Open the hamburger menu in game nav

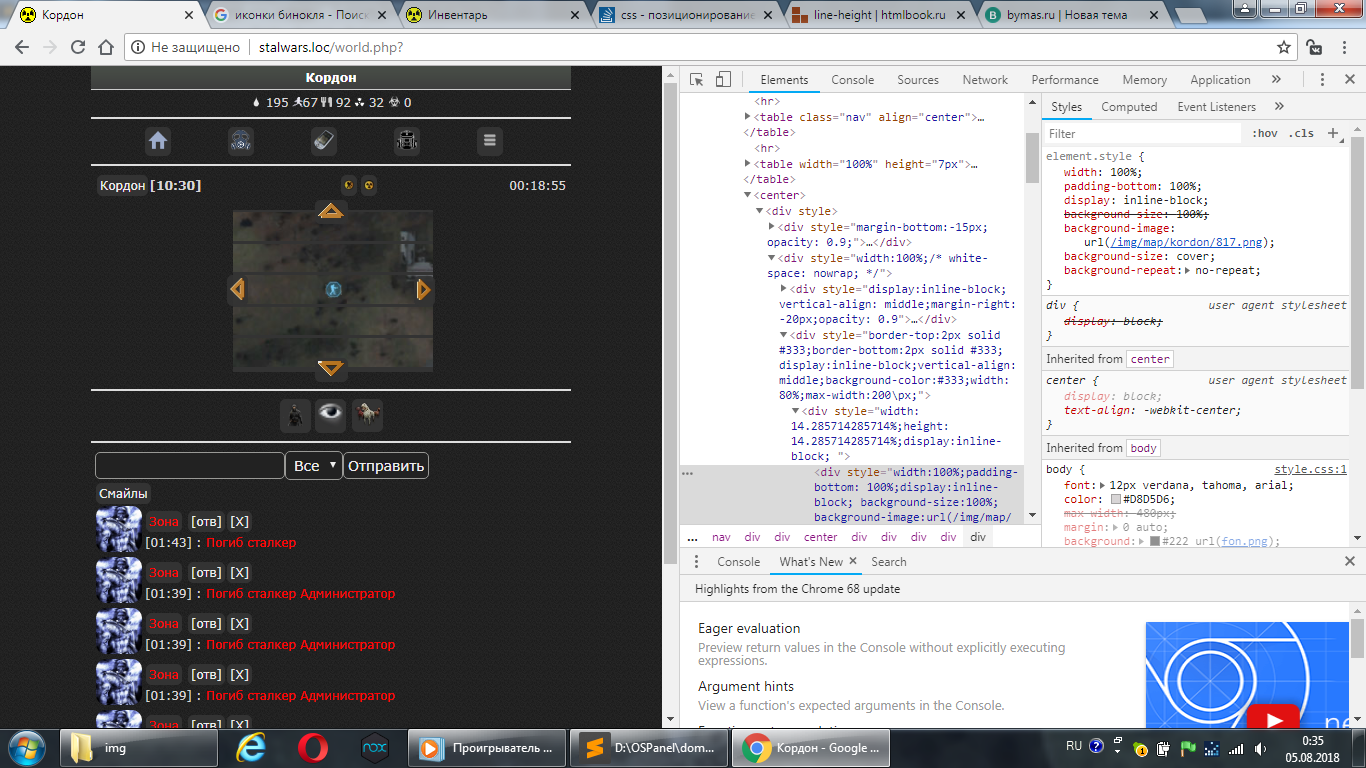(x=489, y=141)
